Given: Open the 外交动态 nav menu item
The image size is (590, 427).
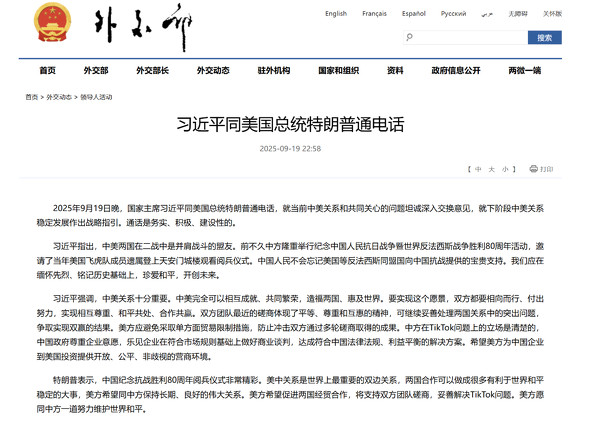Looking at the screenshot, I should (213, 70).
